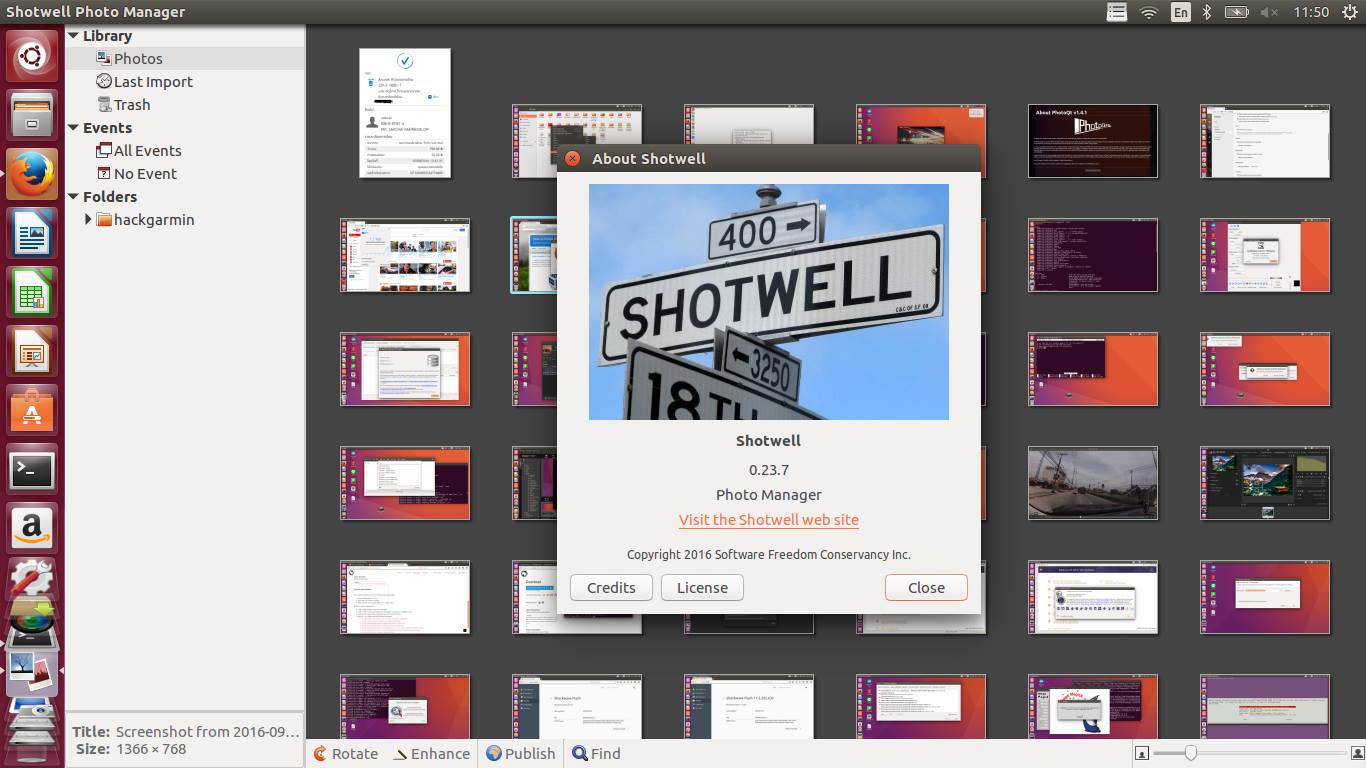
Task: Open LibreOffice Impress from the launcher
Action: click(32, 352)
